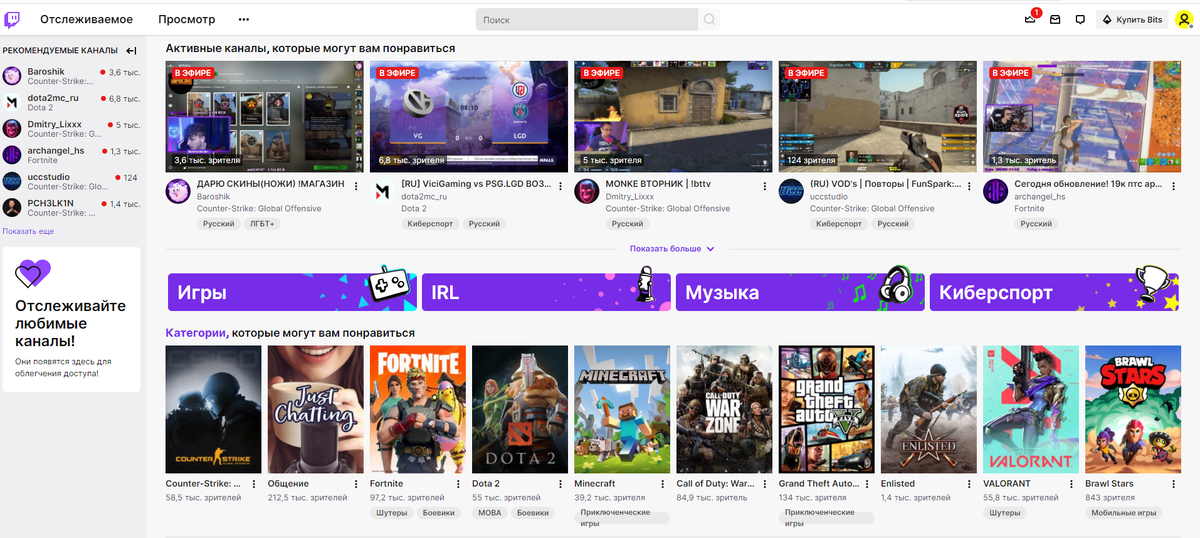Expand more channels via Показать больше

point(672,249)
